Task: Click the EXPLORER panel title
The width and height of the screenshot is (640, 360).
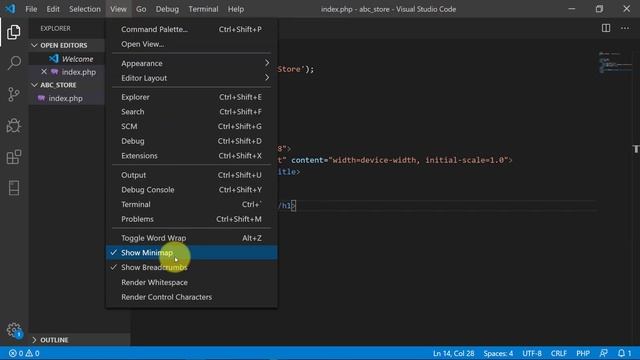Action: 55,28
